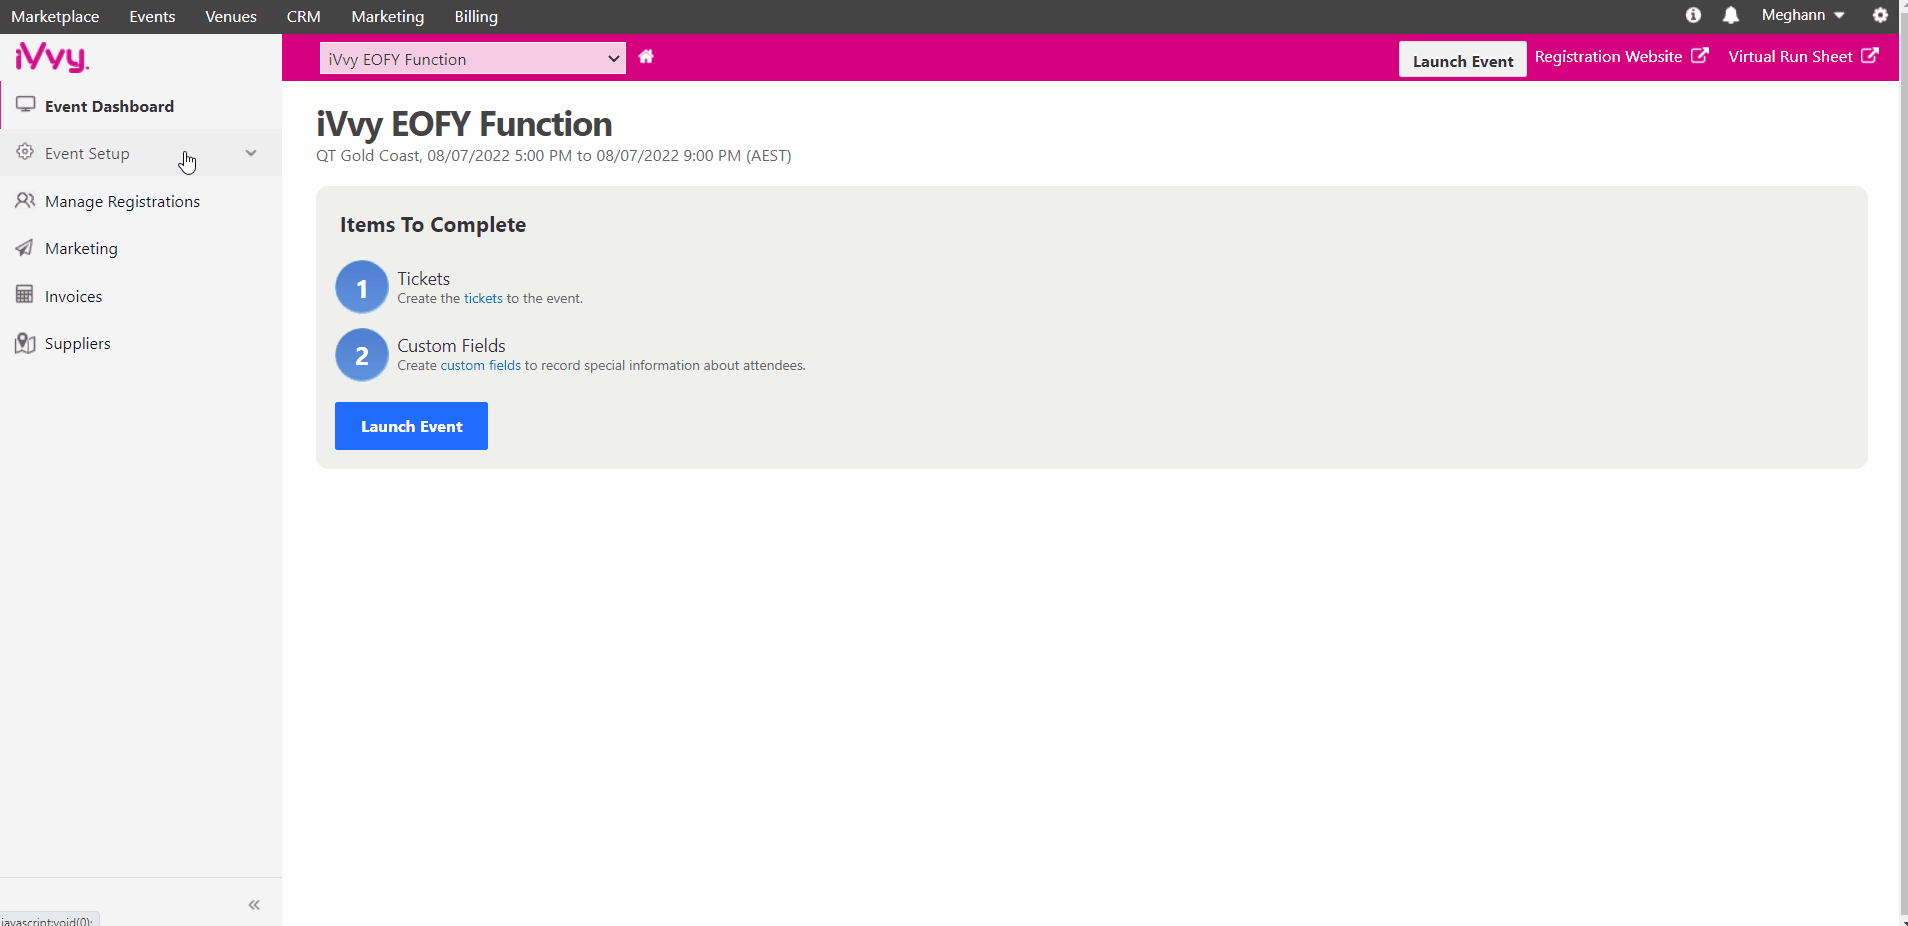Click the home icon in the pink bar
Screen dimensions: 1908x926
pos(646,57)
